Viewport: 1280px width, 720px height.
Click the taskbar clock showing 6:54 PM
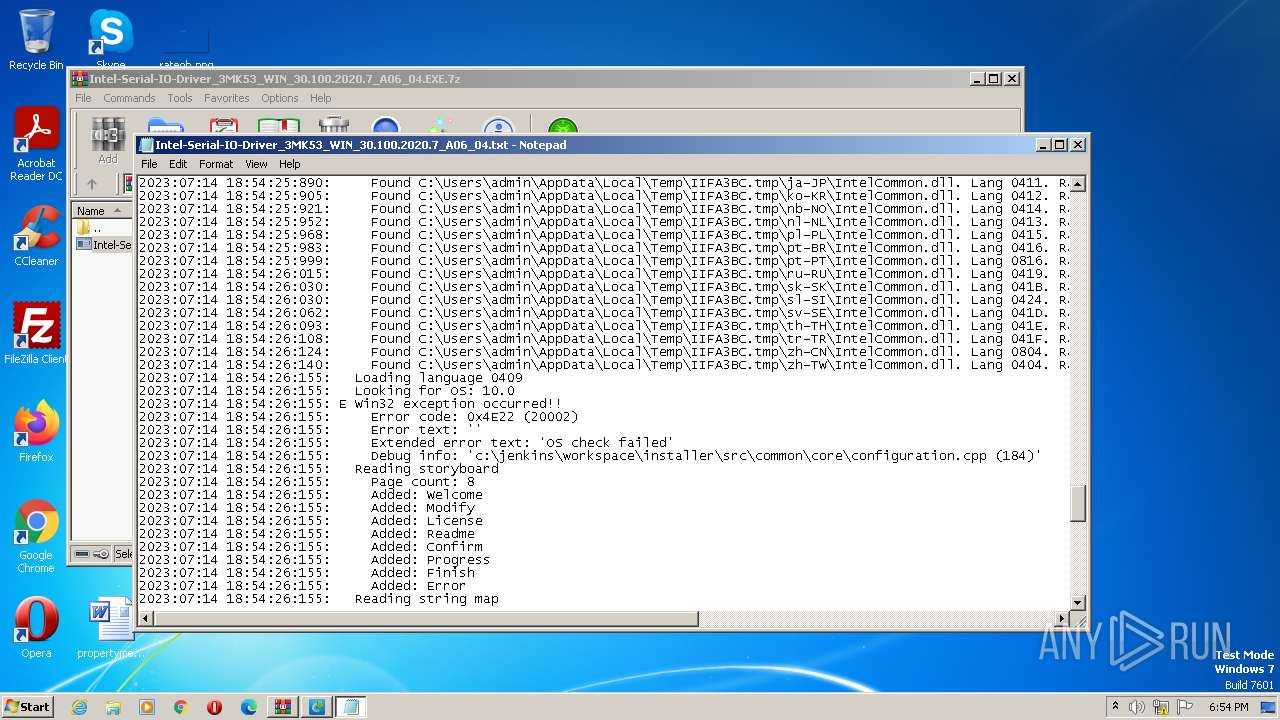coord(1228,707)
